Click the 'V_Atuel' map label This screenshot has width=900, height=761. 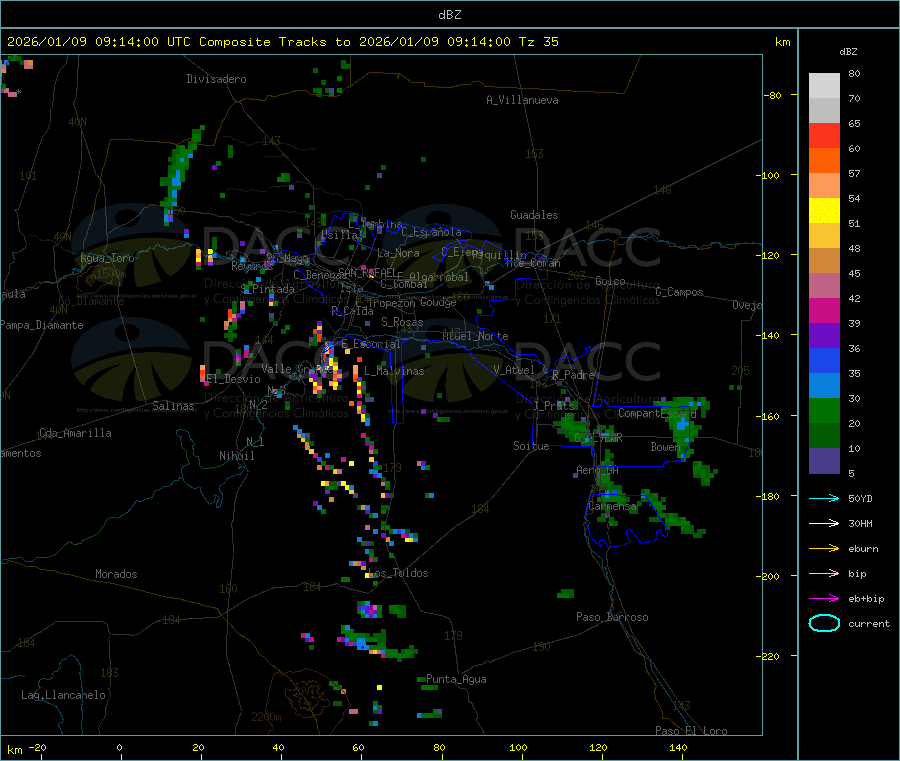(514, 370)
